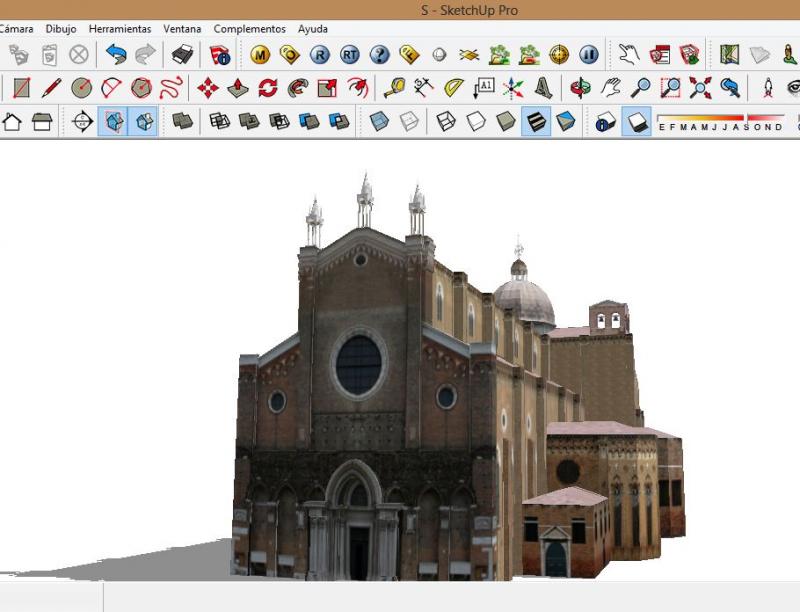Toggle the highlighted section planes display button

click(113, 121)
